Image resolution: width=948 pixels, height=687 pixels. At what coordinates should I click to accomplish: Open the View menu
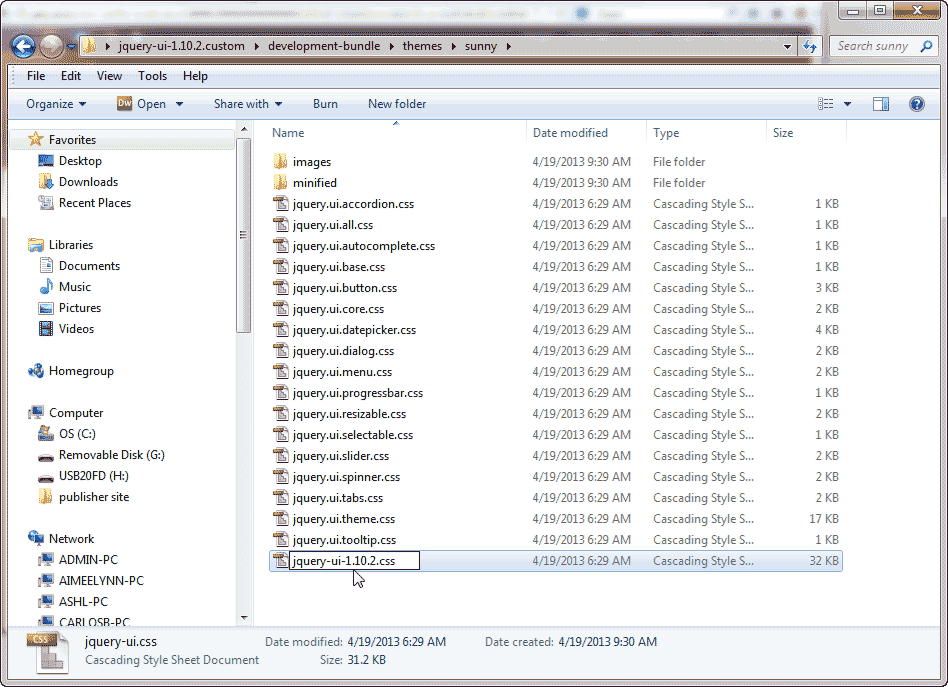pos(109,76)
